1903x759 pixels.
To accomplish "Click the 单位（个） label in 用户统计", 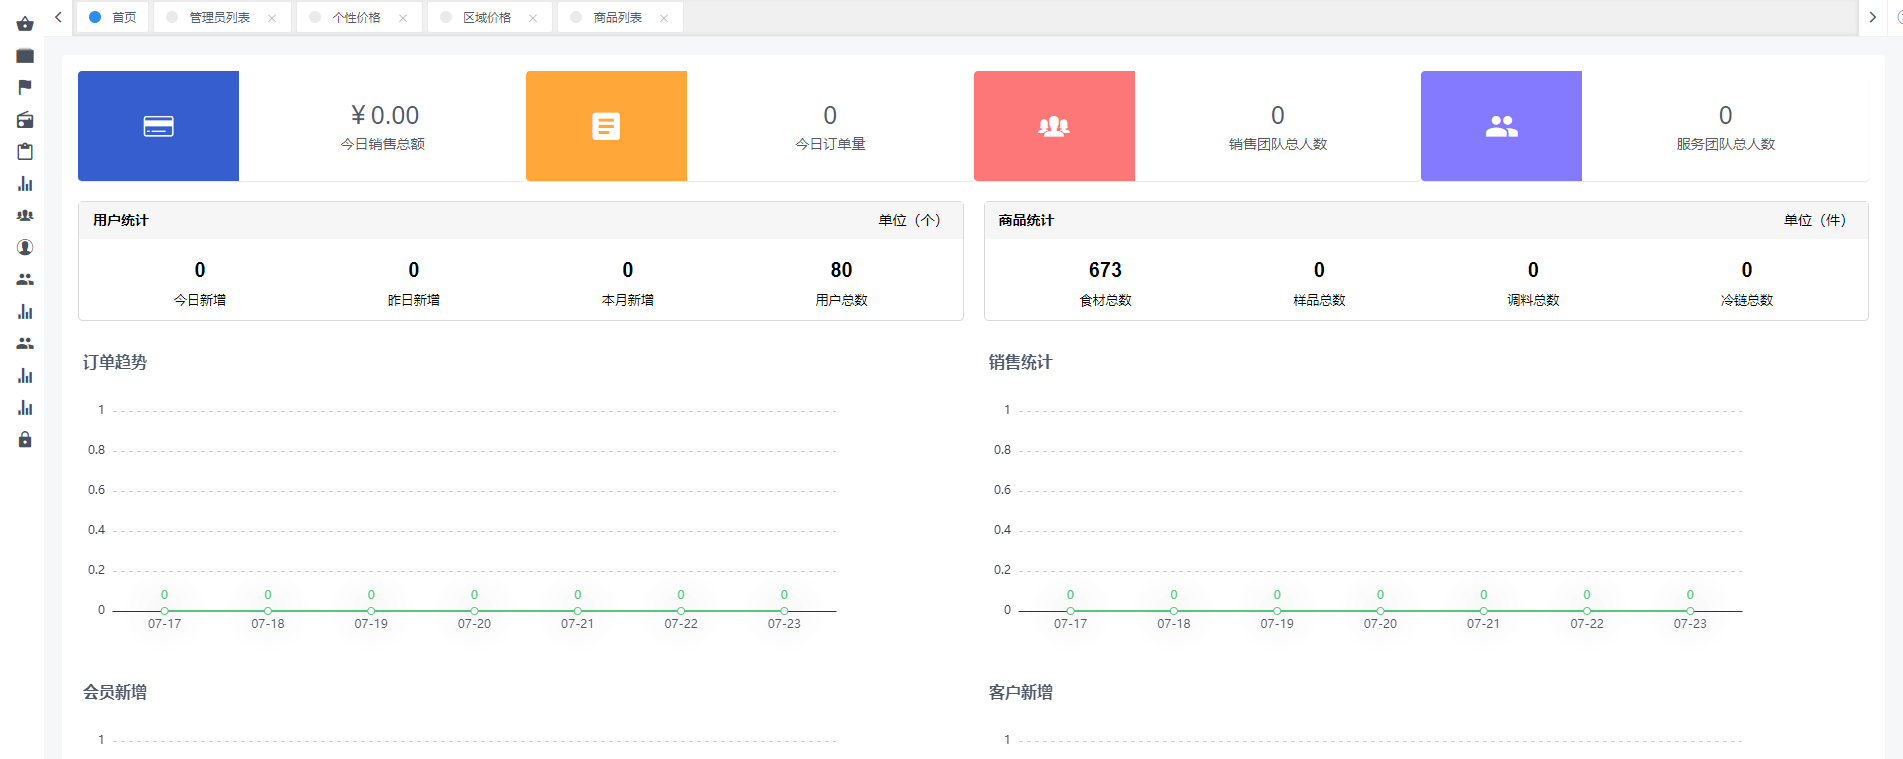I will click(x=910, y=220).
